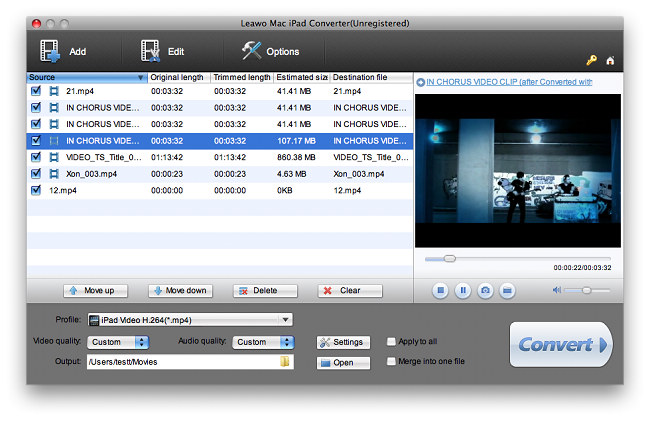The height and width of the screenshot is (421, 650).
Task: Click the Estimated size column header
Action: pyautogui.click(x=302, y=77)
